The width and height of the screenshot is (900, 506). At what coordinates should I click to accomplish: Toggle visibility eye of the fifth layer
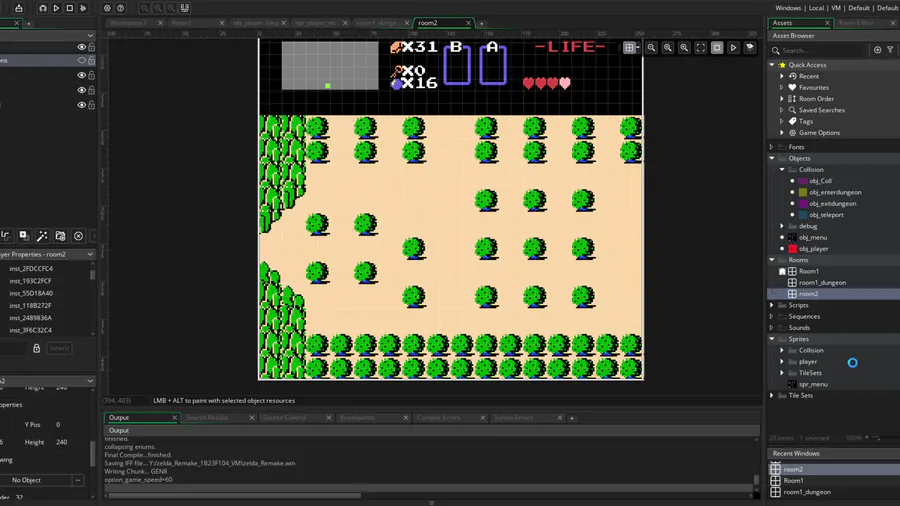(82, 105)
